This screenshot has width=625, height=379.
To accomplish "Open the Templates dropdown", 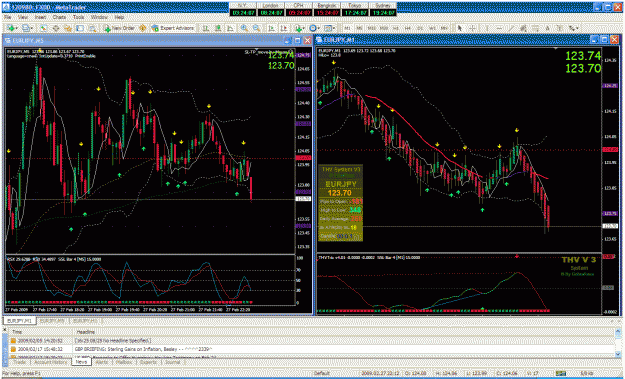I will click(329, 28).
